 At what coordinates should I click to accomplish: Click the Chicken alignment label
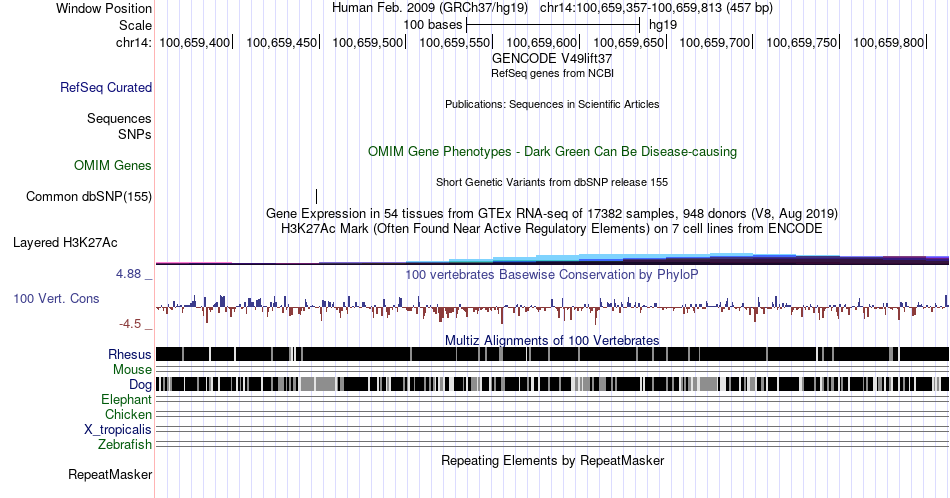tap(128, 414)
